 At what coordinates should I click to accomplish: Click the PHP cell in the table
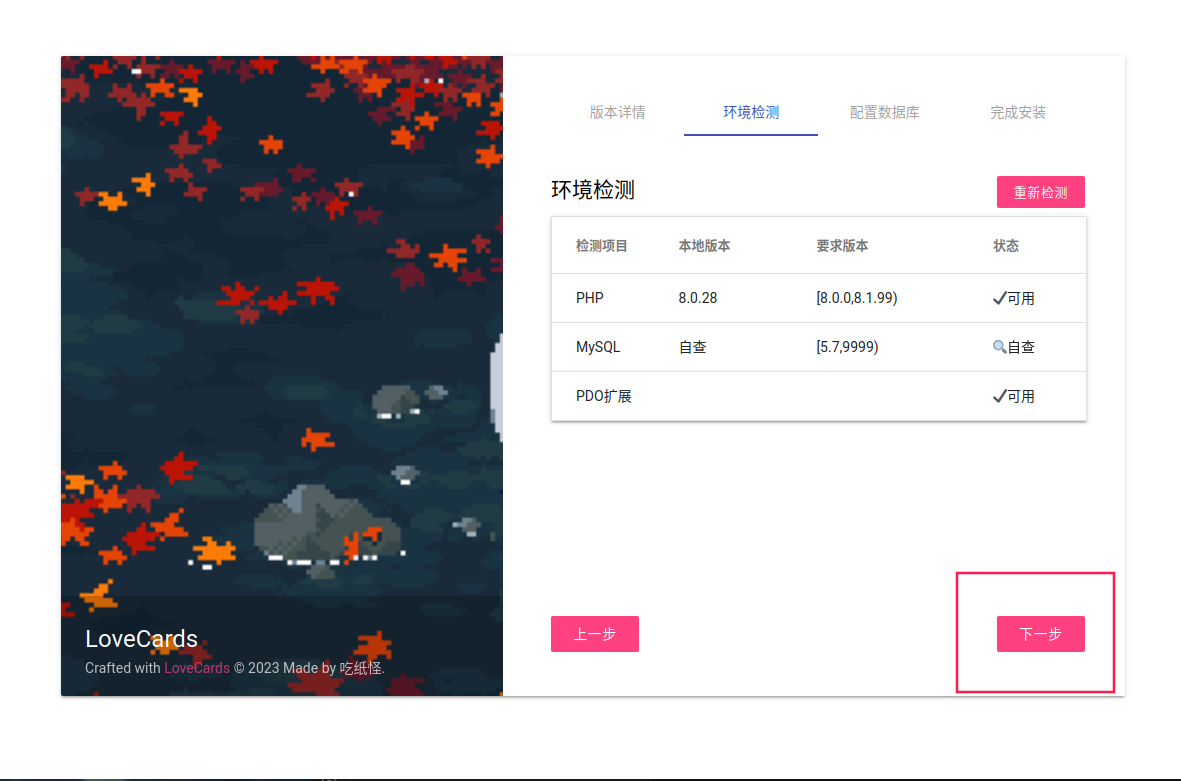pos(590,298)
